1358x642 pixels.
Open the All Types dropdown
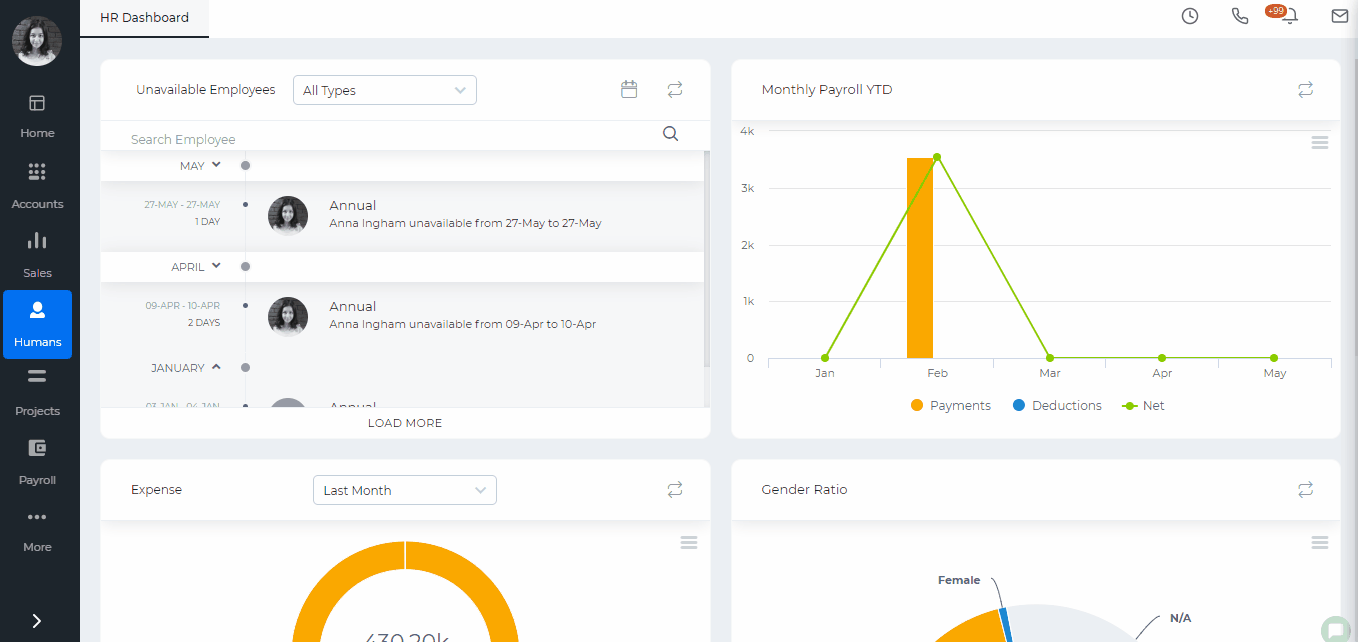[x=385, y=90]
